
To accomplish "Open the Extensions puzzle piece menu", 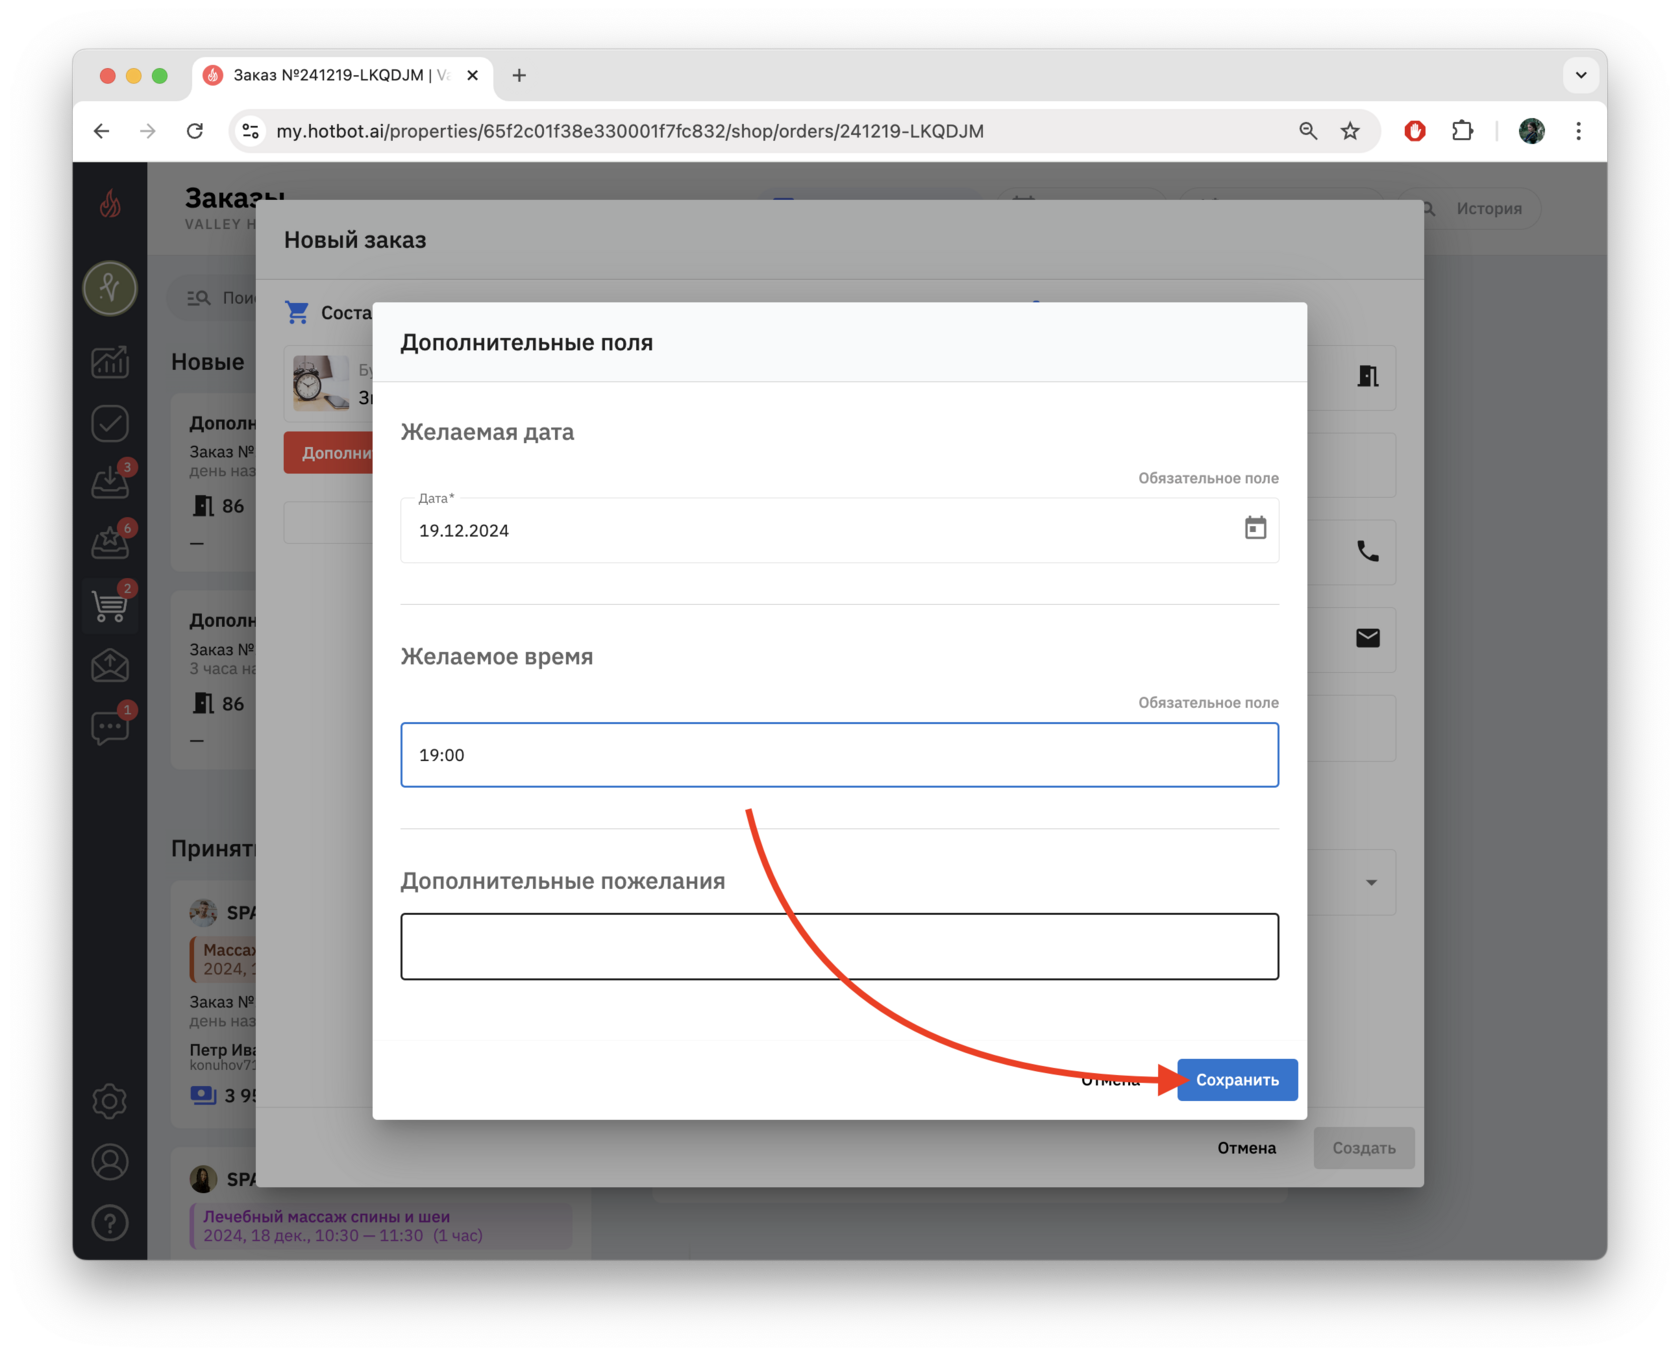I will click(1463, 131).
